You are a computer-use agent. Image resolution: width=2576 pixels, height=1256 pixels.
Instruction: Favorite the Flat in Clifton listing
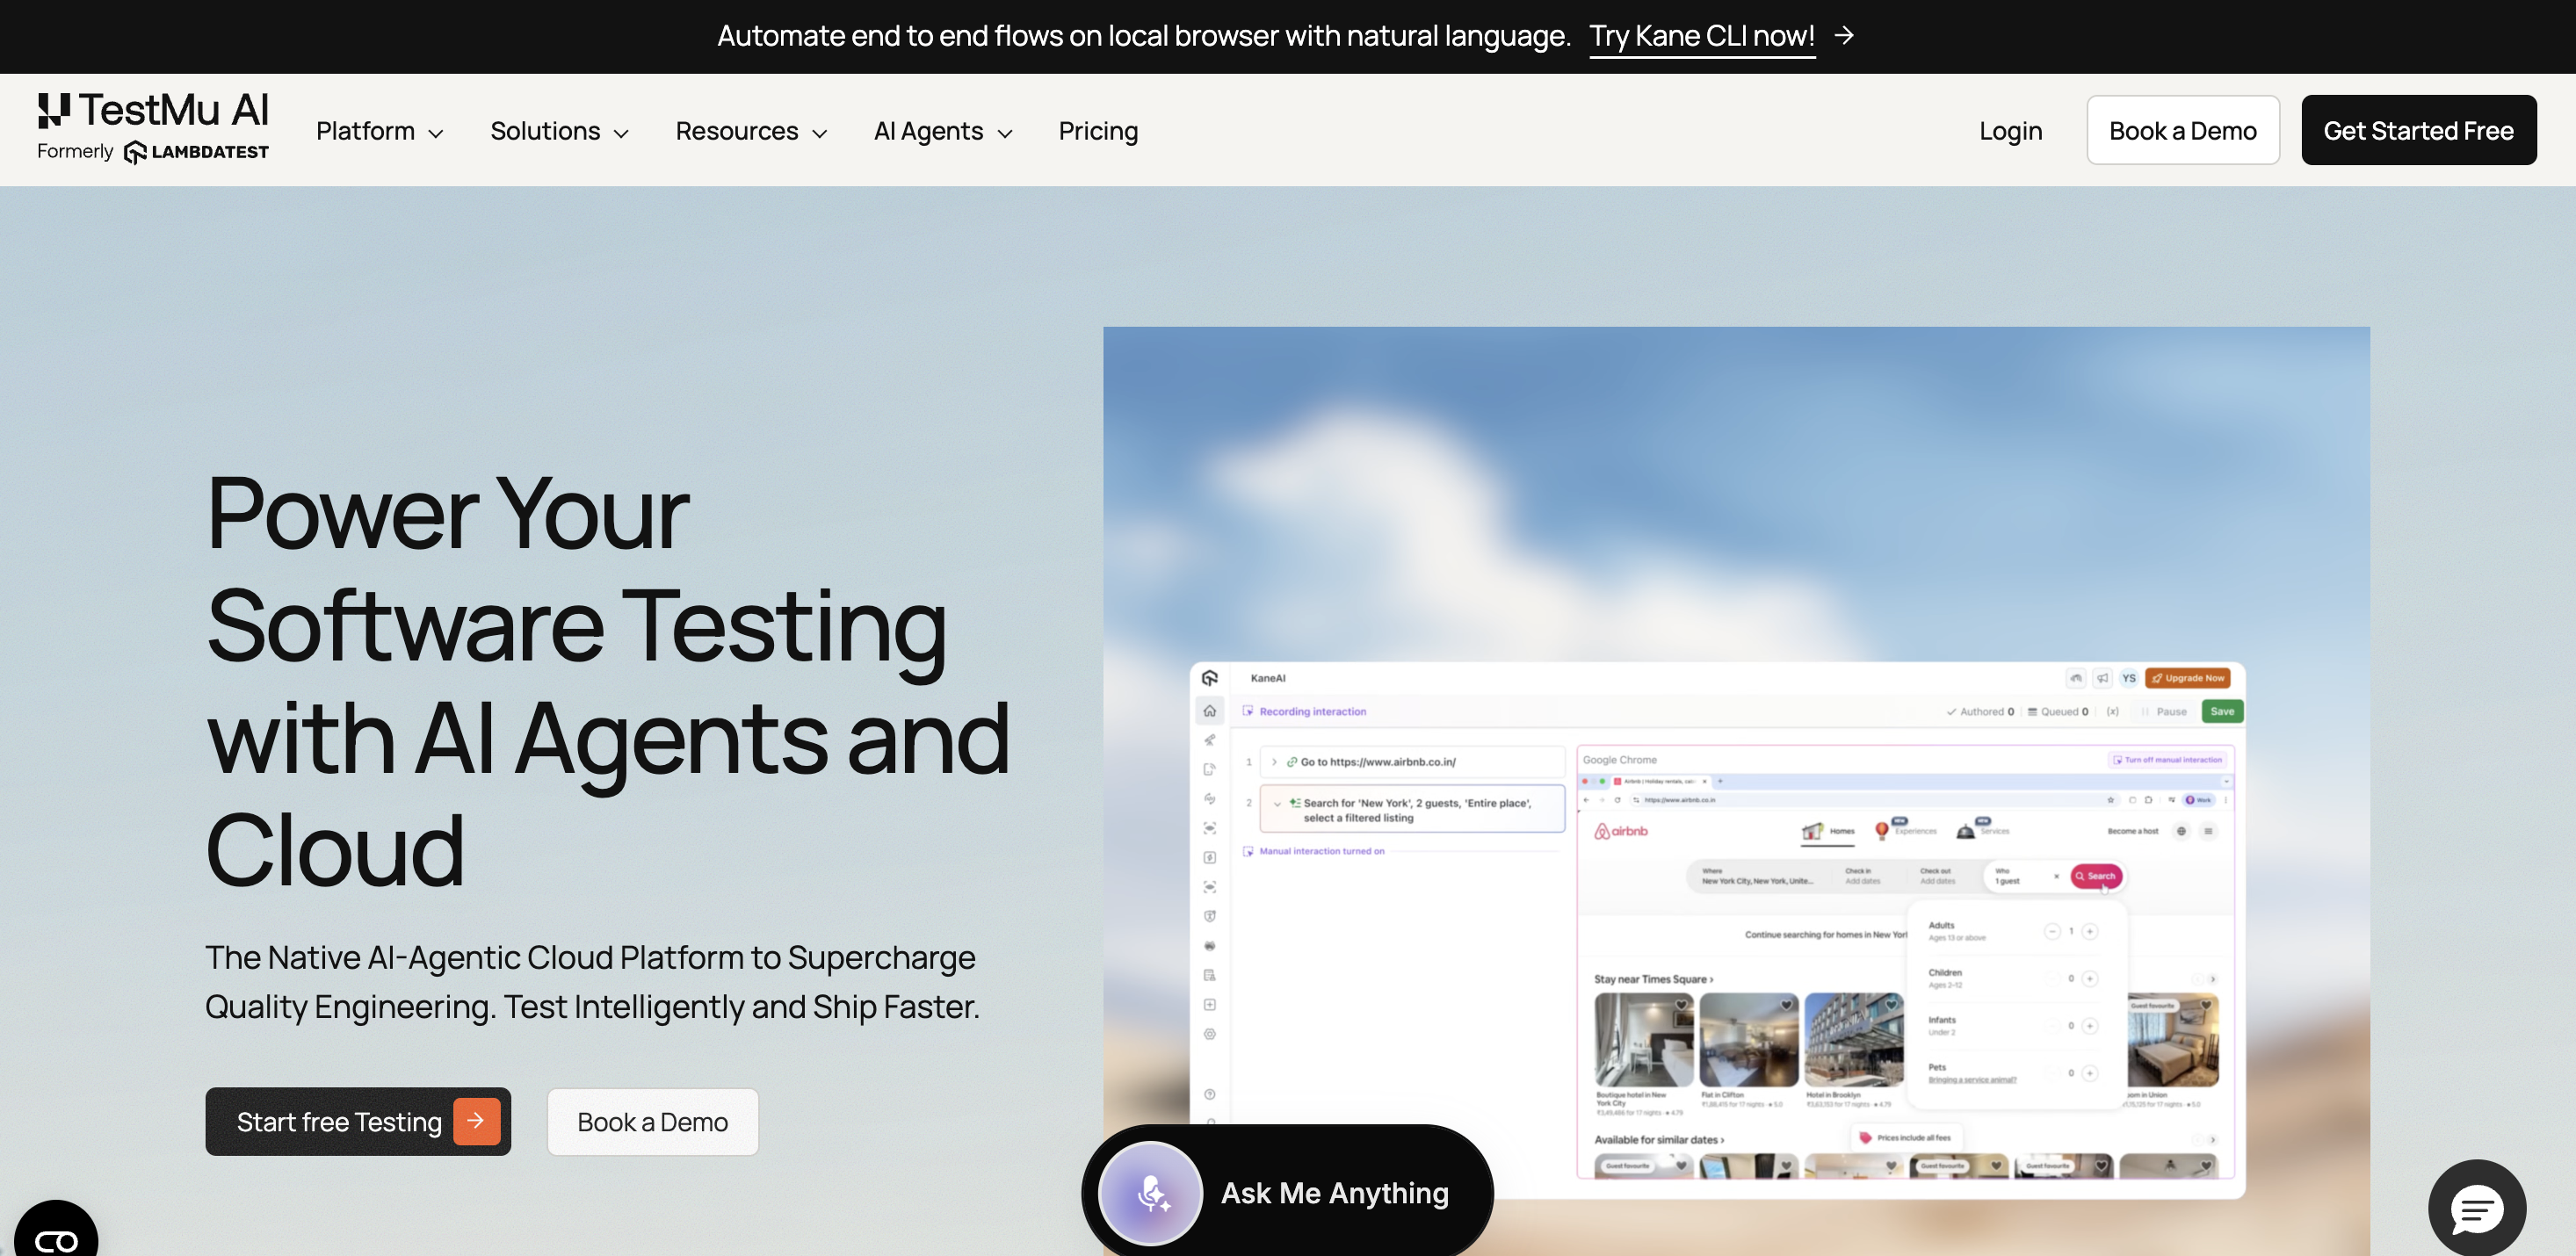(1786, 1004)
